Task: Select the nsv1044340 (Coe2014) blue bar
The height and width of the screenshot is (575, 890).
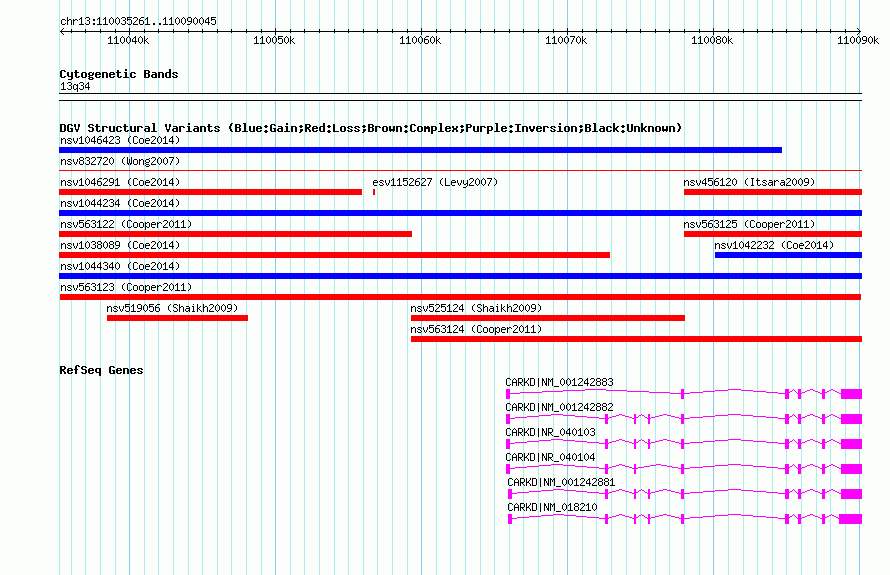Action: (x=460, y=276)
